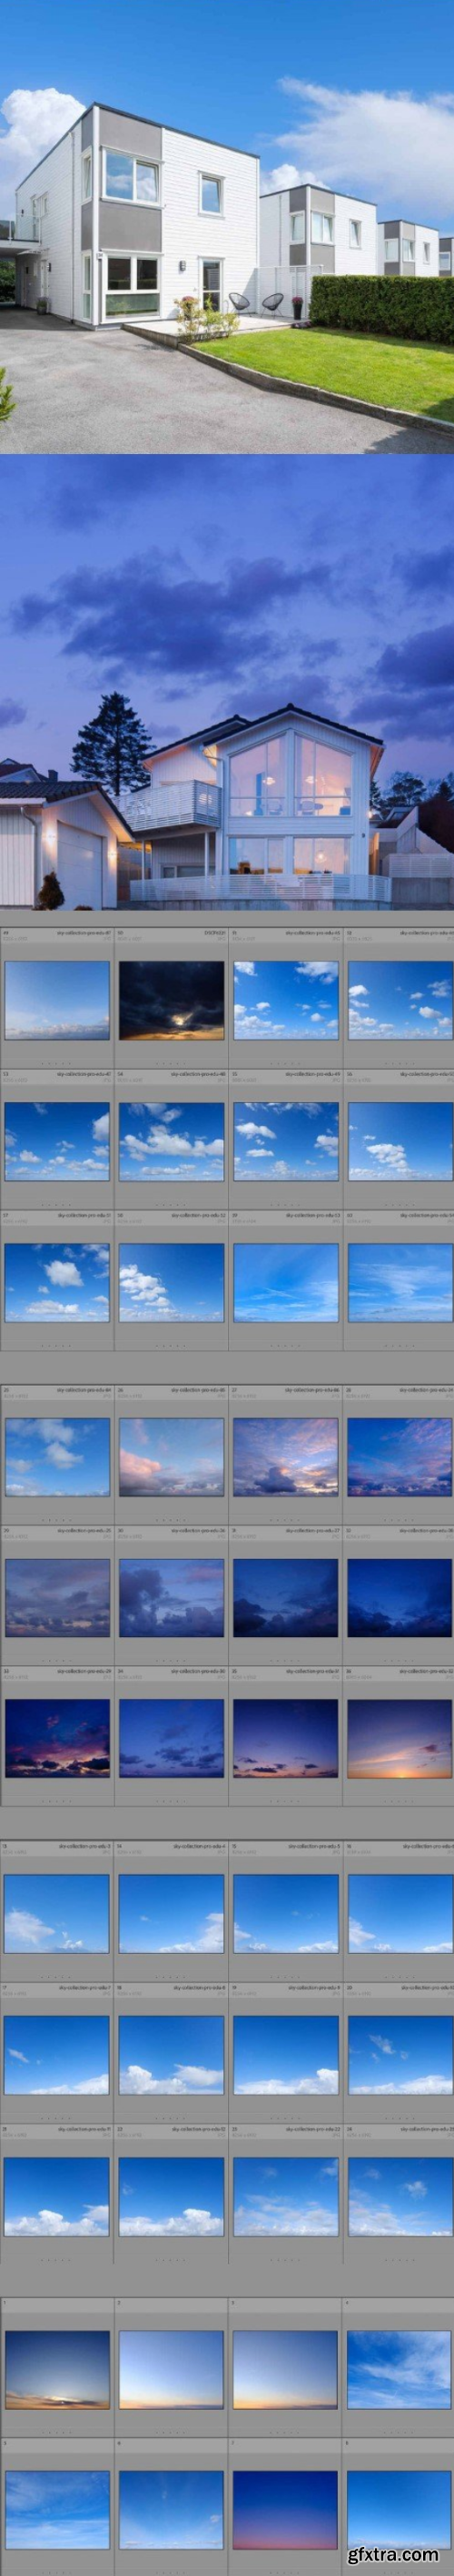This screenshot has height=2576, width=454.
Task: Click rating dots under cell 50 thumbnail
Action: point(171,1062)
